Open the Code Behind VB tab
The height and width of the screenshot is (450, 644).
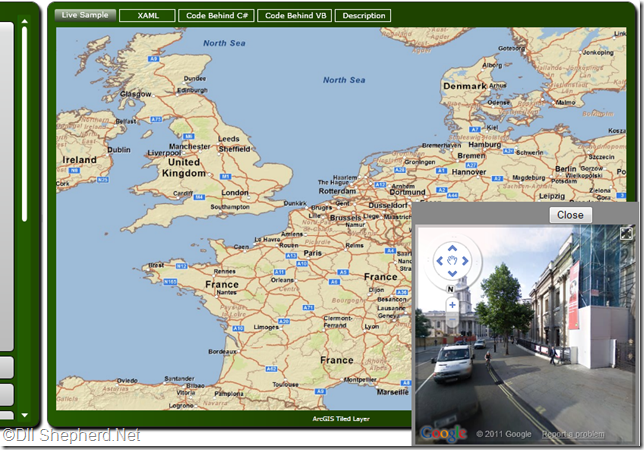[295, 16]
